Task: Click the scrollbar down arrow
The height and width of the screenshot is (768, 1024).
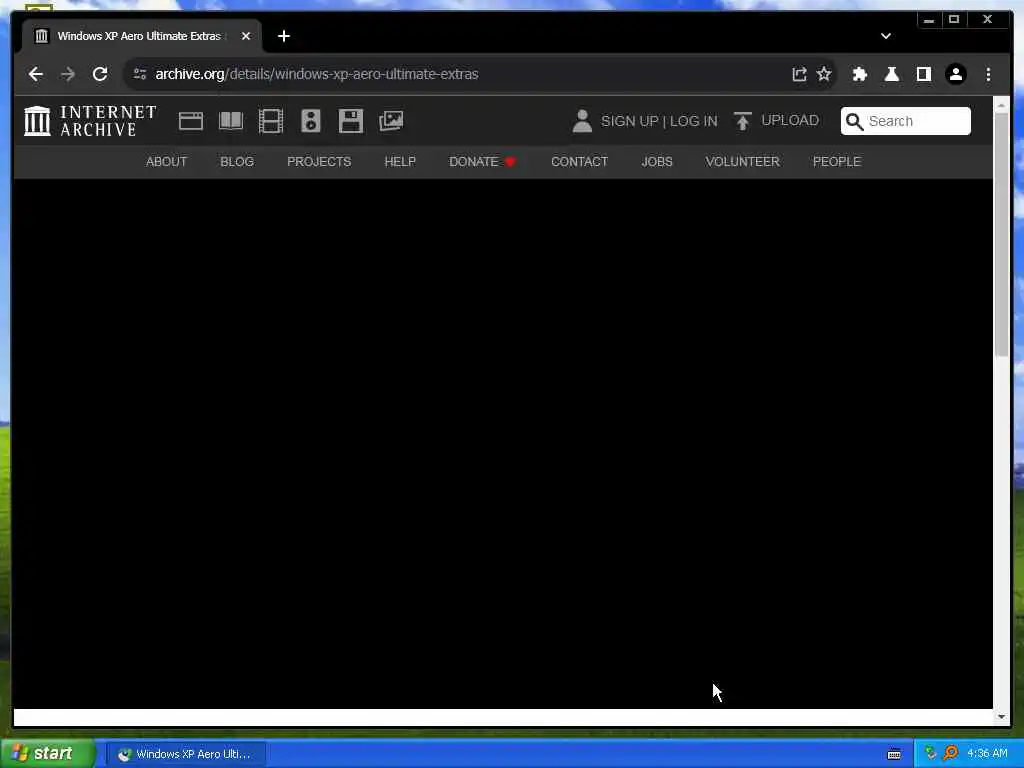Action: point(1002,716)
